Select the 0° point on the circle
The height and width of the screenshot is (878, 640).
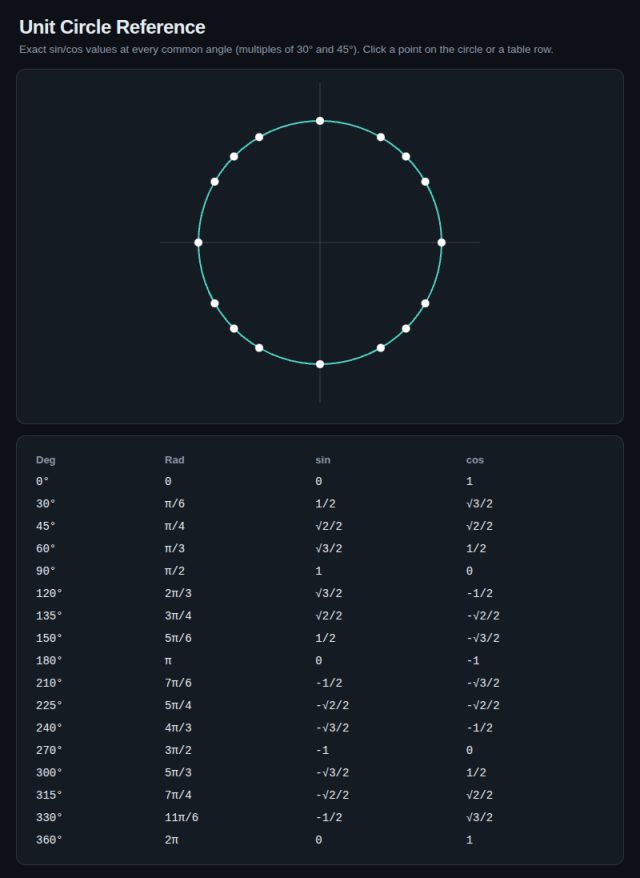tap(441, 242)
